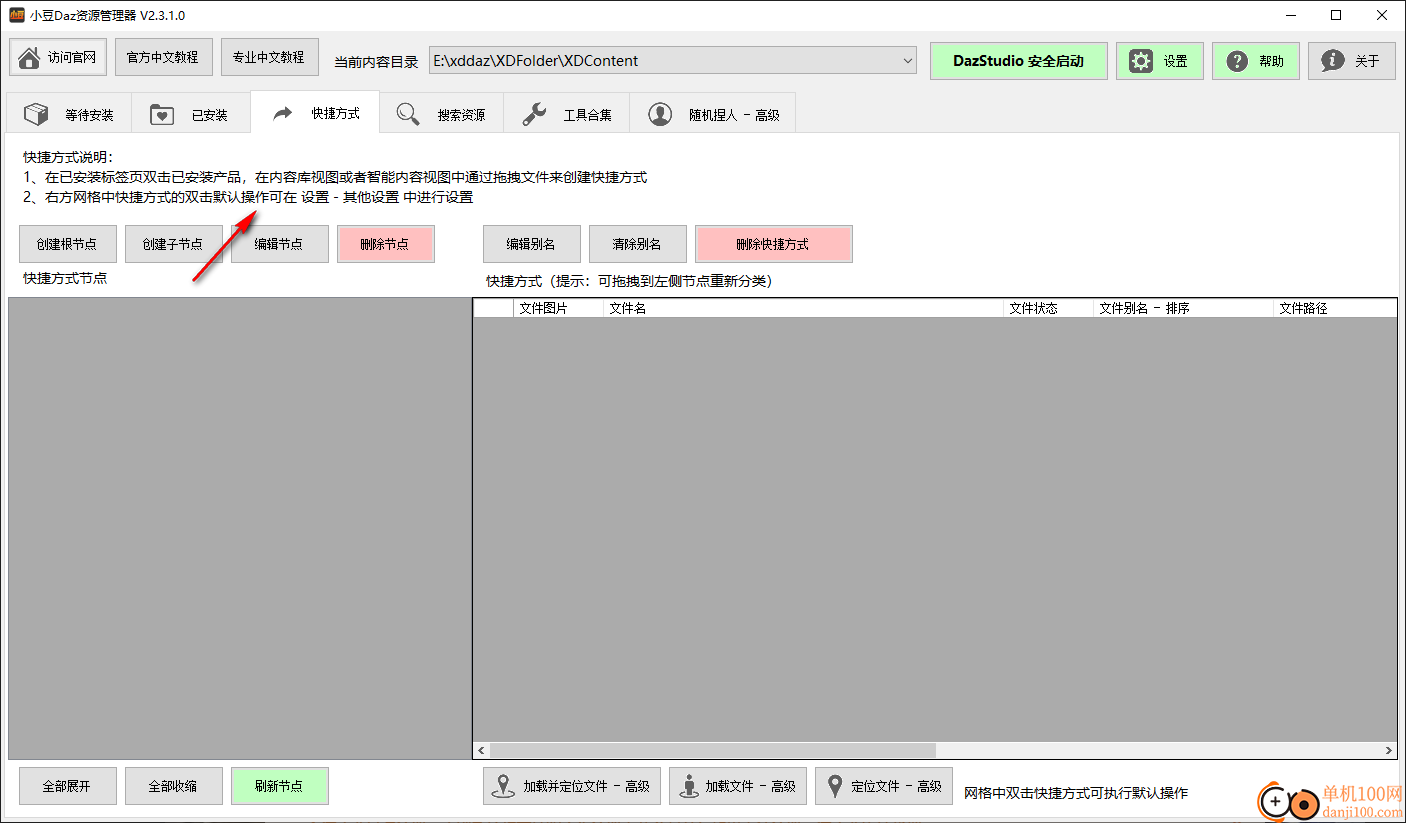Open 专业中文教程
Viewport: 1406px width, 823px height.
270,57
